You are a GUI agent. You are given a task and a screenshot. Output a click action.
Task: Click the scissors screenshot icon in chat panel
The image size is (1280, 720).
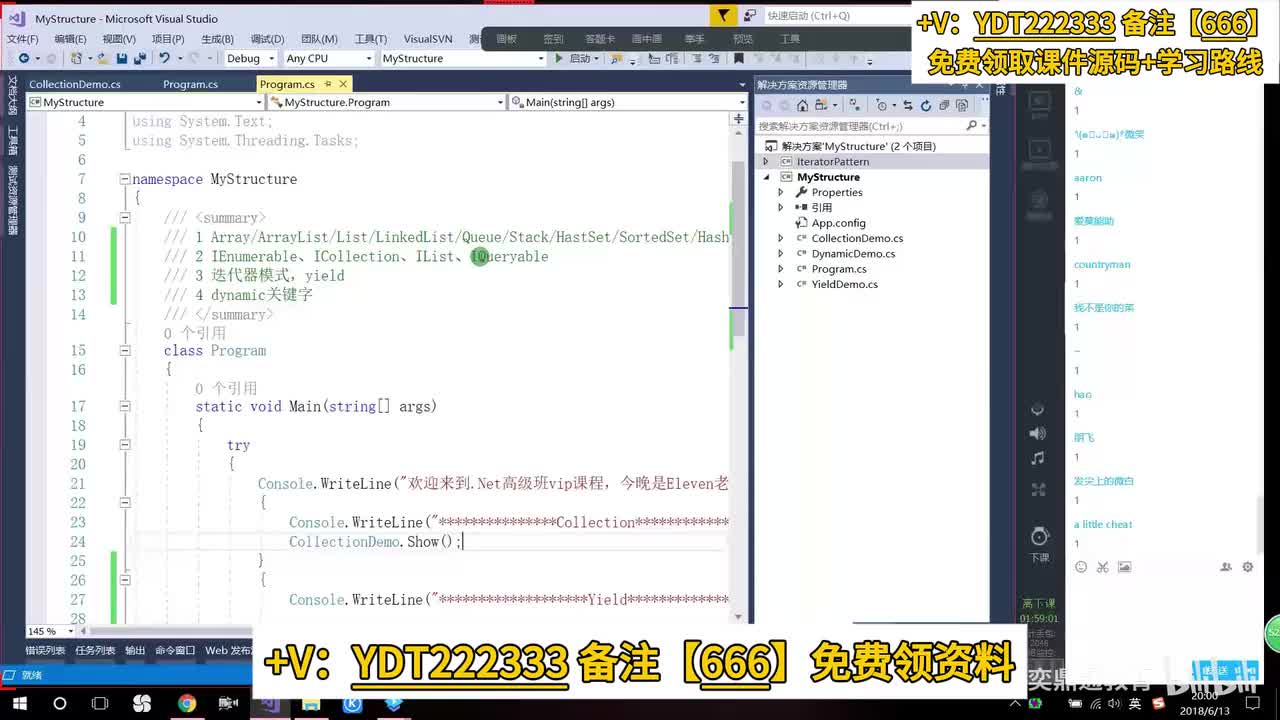coord(1102,567)
